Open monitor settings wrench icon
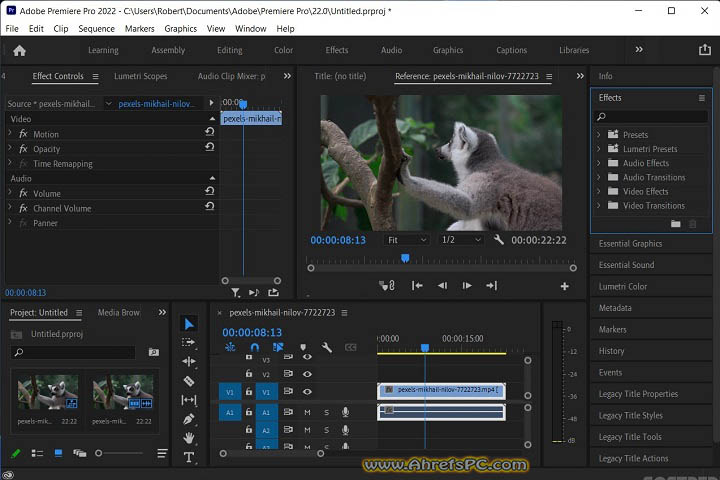Viewport: 720px width, 480px height. 499,239
